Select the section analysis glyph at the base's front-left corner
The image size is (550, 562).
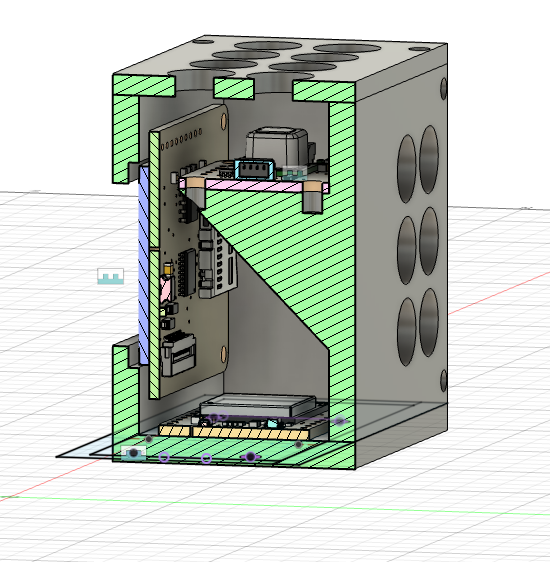tap(134, 453)
